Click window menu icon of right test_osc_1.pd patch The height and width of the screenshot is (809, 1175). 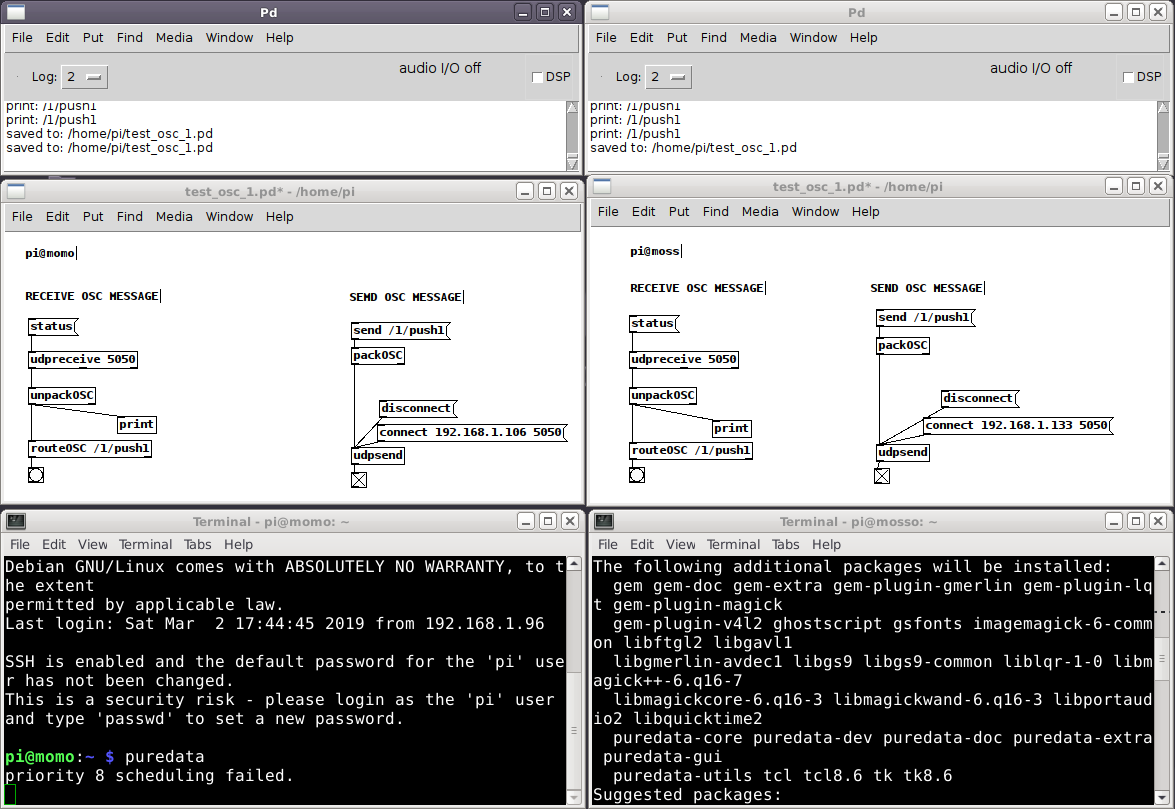coord(603,186)
